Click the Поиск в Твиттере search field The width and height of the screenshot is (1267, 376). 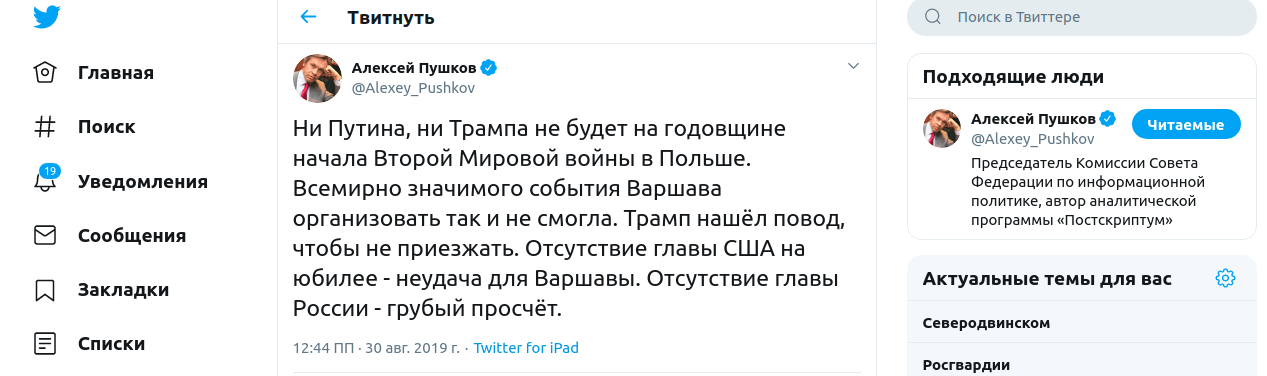[1082, 17]
